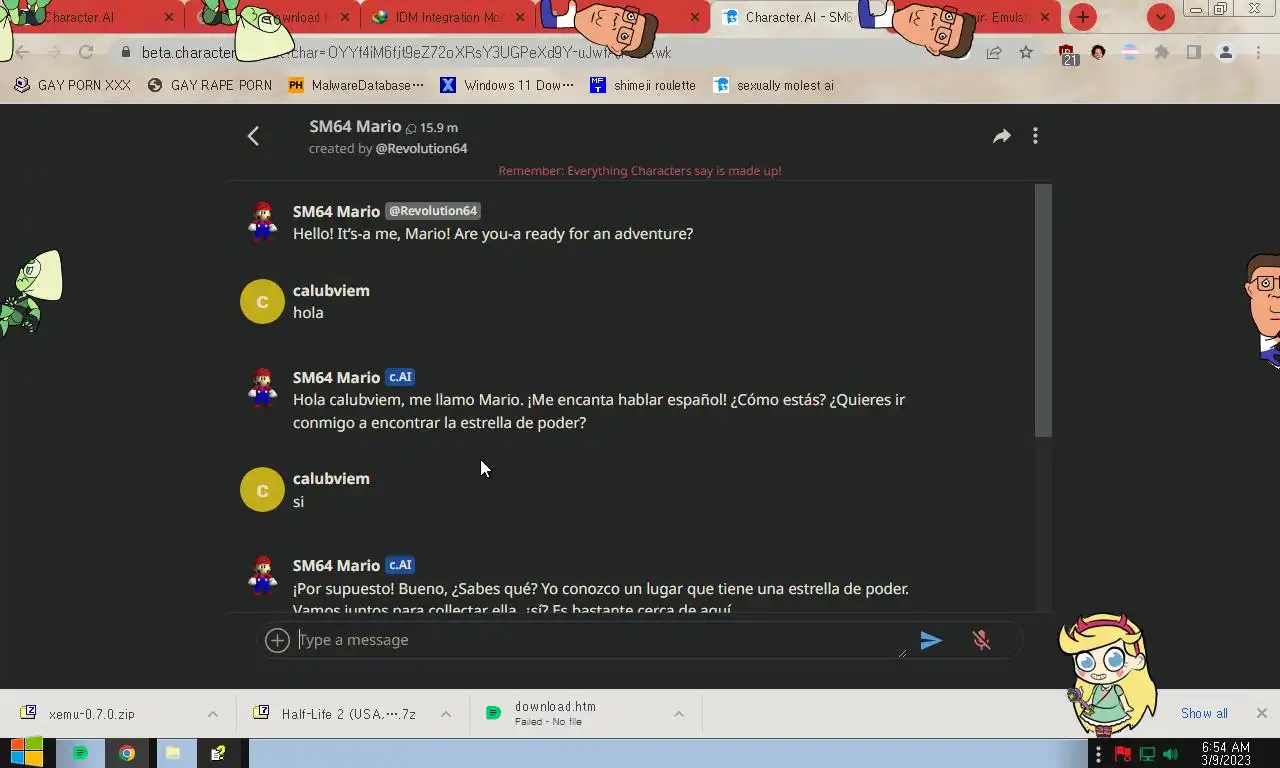This screenshot has width=1280, height=768.
Task: Close the IDM Integration Module tab
Action: coord(521,17)
